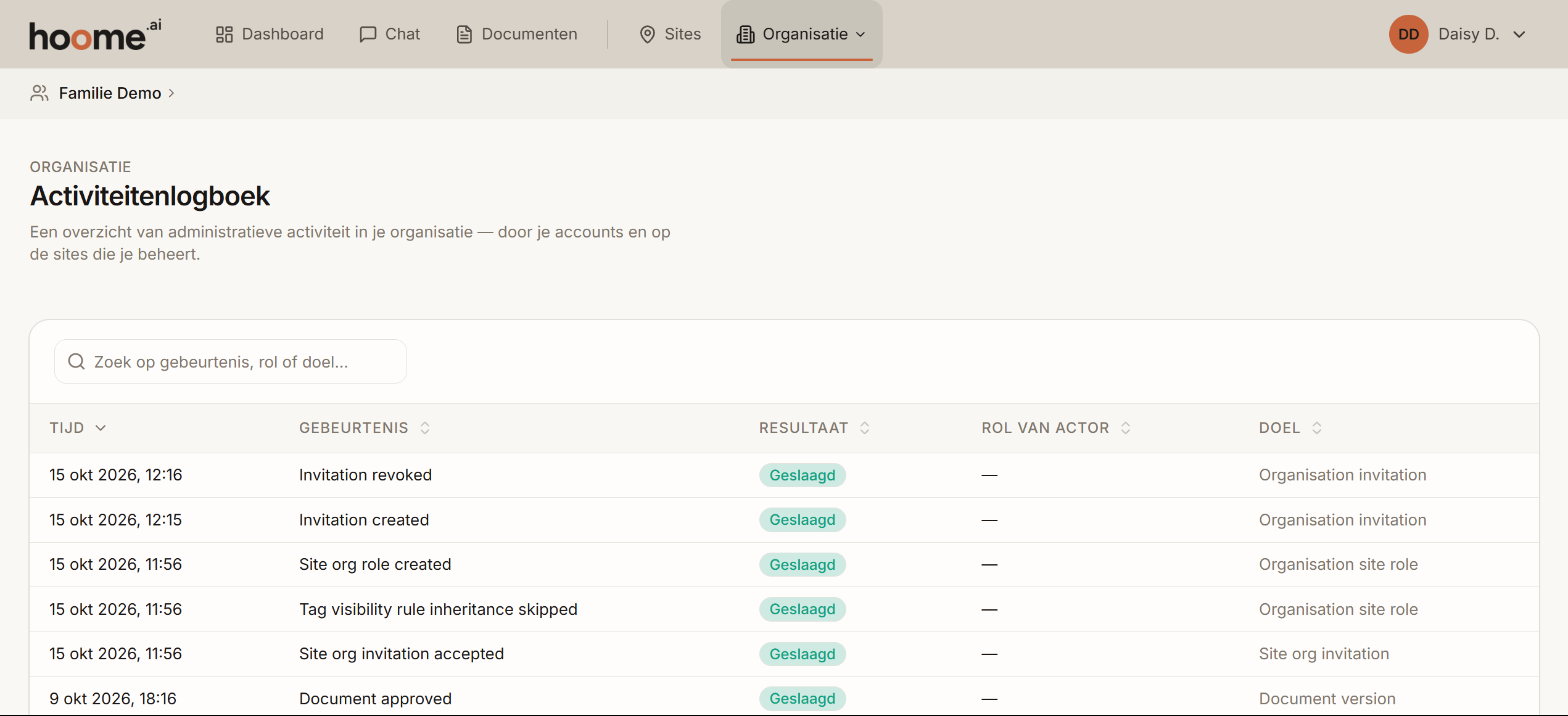Click the Dashboard grid icon
This screenshot has height=716, width=1568.
pos(224,34)
